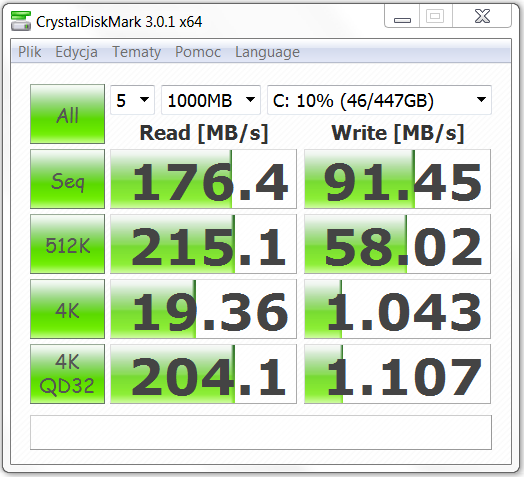The image size is (524, 477).
Task: Open the Language menu
Action: [268, 52]
